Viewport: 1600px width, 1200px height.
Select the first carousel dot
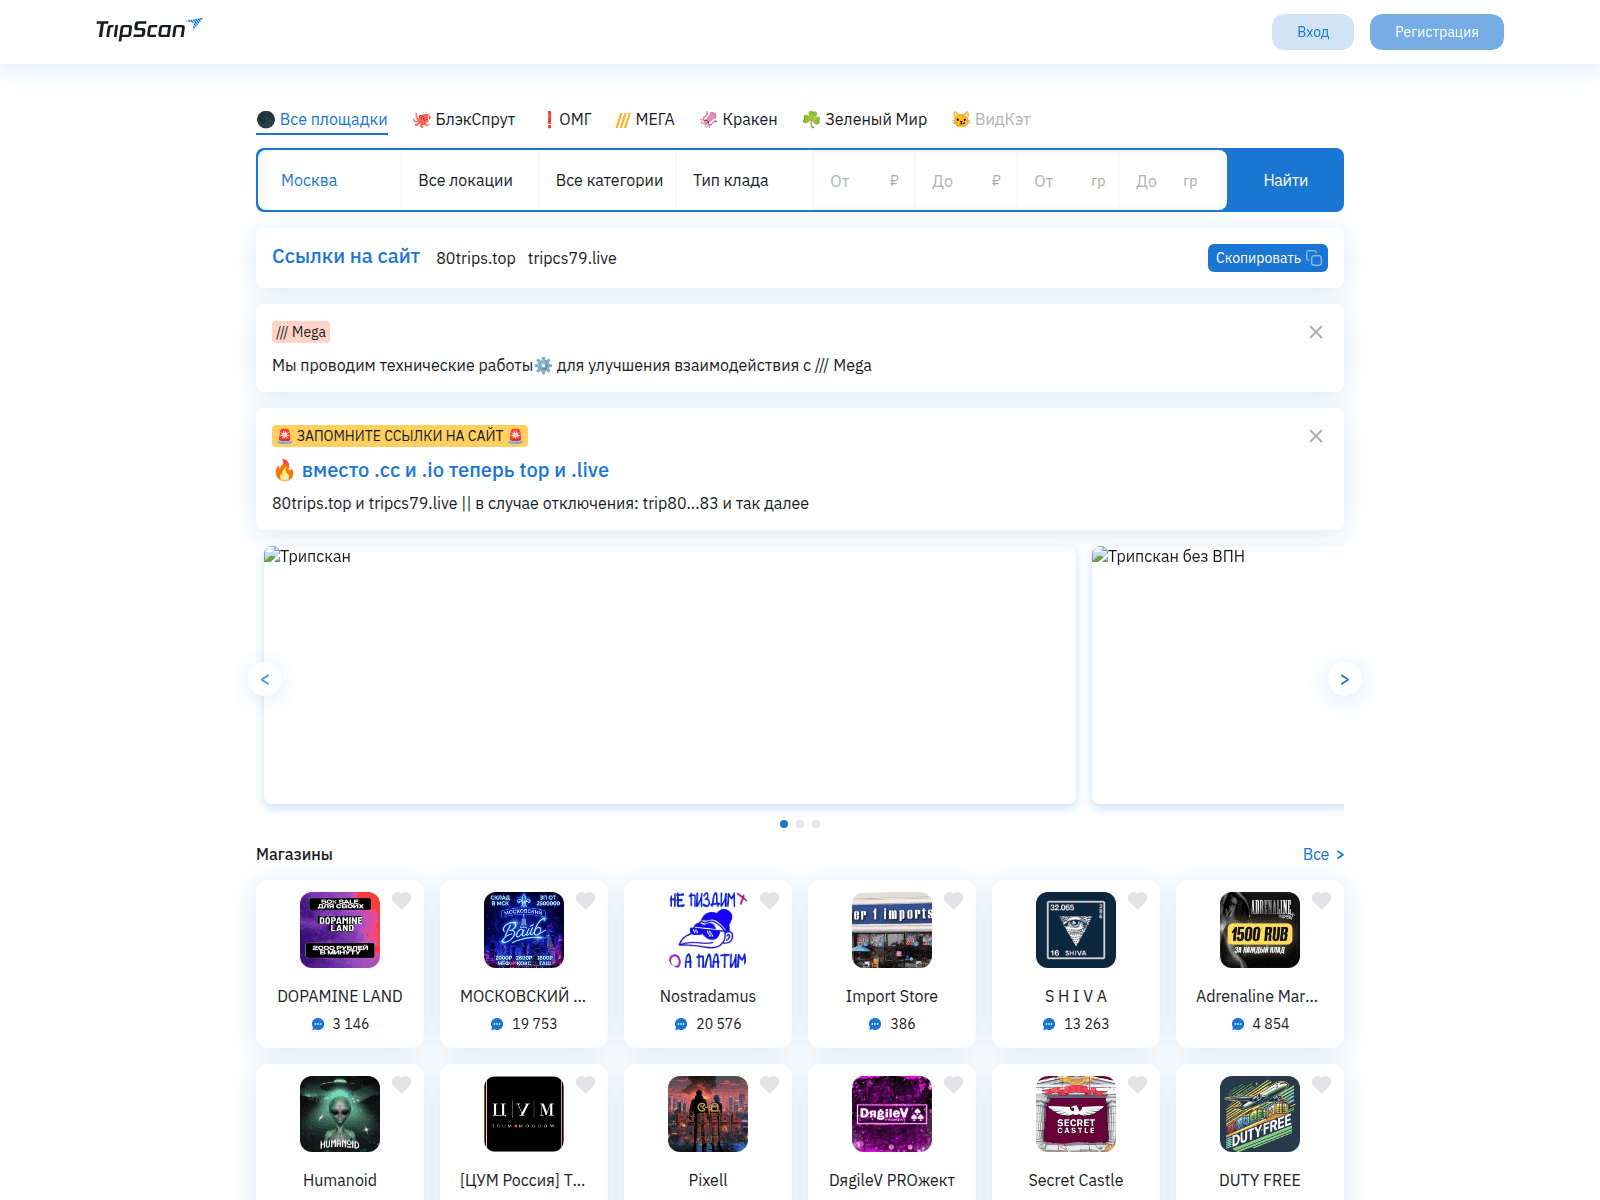(784, 824)
